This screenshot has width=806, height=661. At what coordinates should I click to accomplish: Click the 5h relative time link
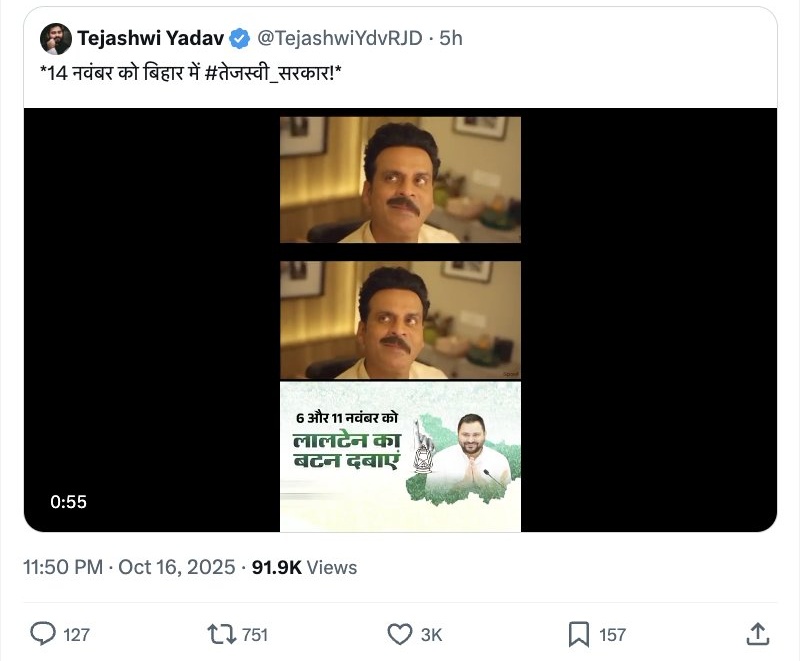coord(452,39)
